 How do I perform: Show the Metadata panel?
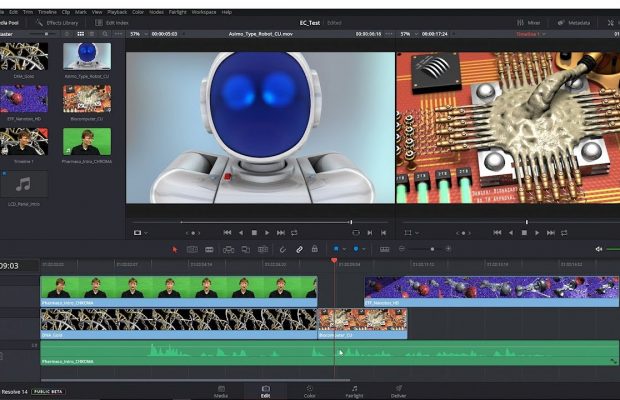click(x=574, y=21)
